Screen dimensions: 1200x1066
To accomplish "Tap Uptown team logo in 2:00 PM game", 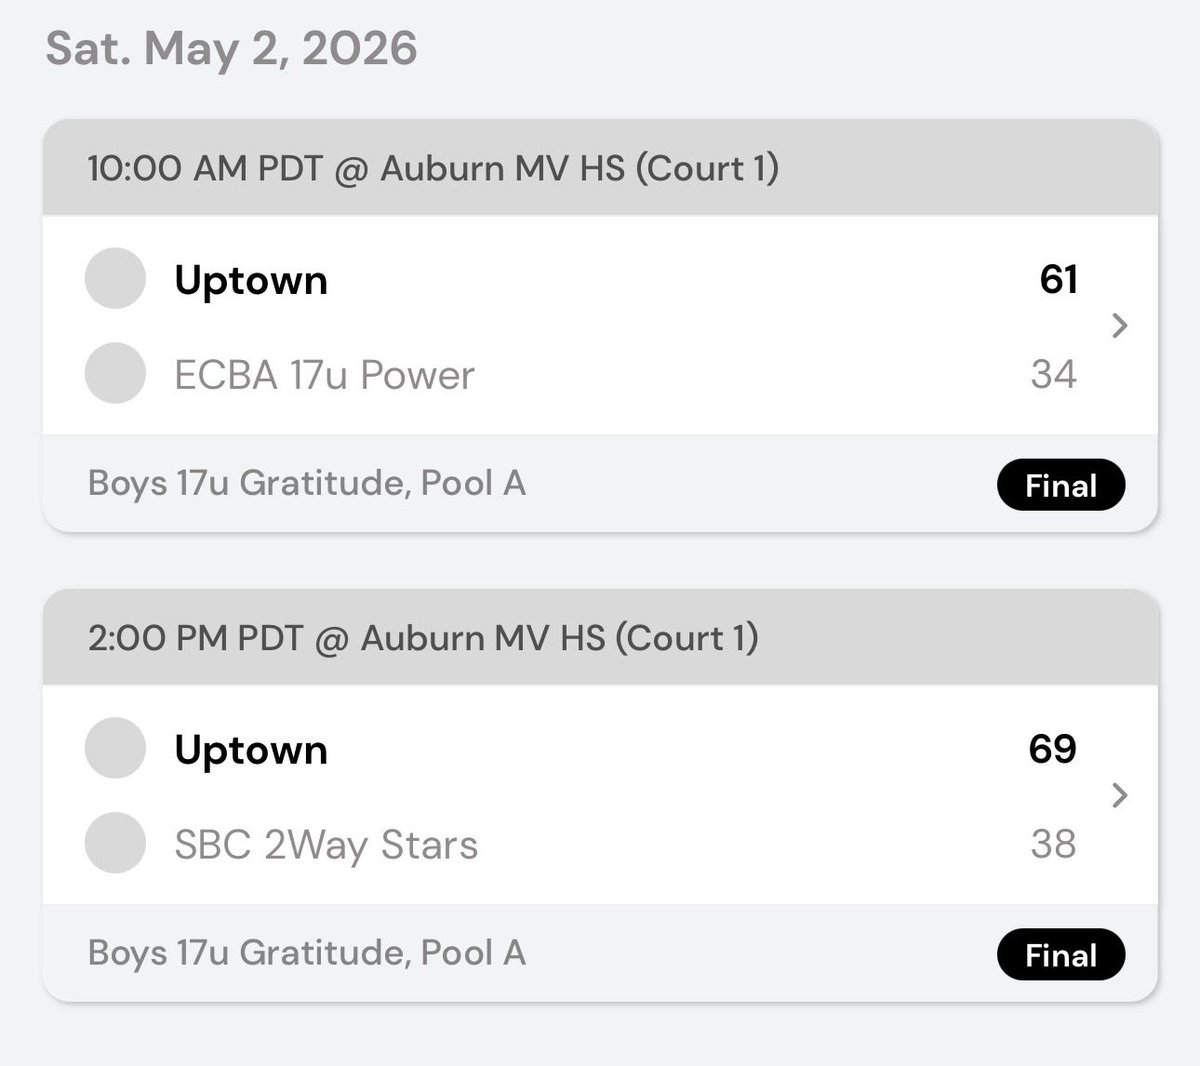I will [116, 748].
